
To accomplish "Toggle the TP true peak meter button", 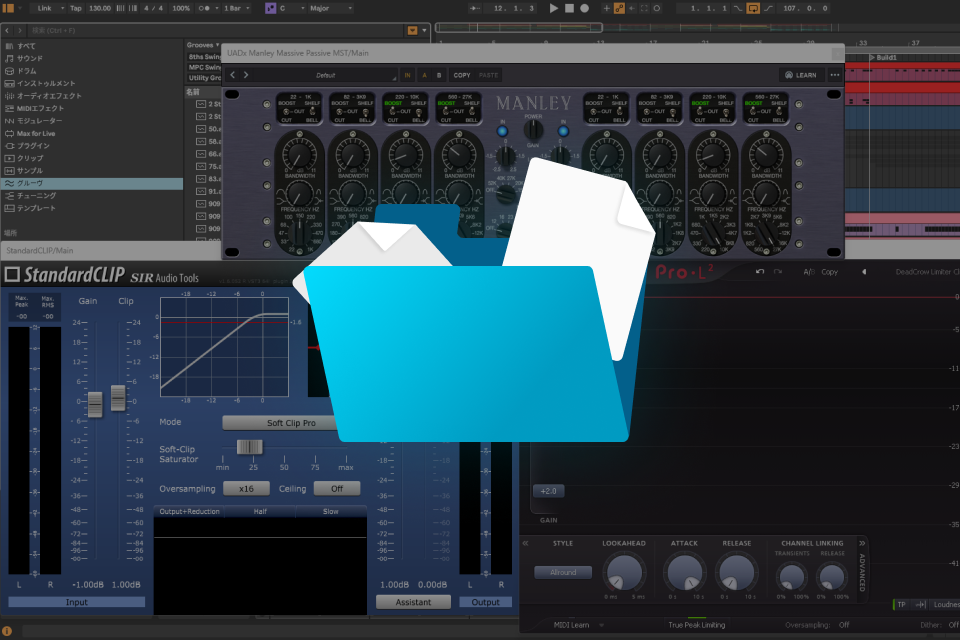I will [x=901, y=604].
